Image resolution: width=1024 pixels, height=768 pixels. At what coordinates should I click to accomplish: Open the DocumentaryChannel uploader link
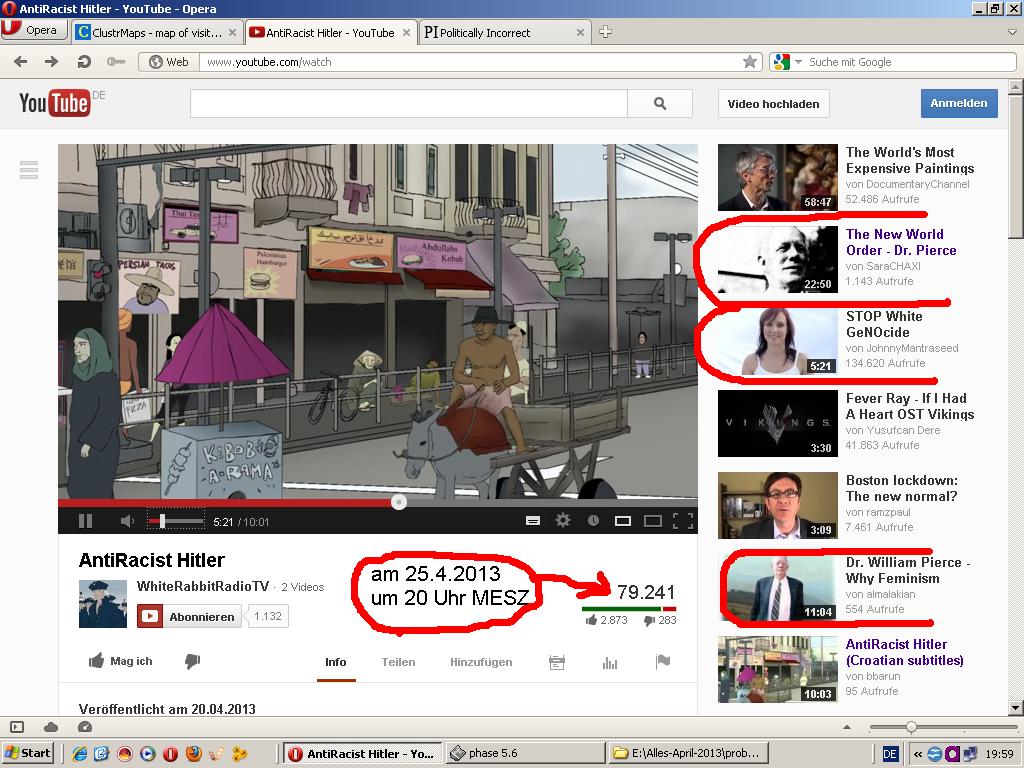pyautogui.click(x=918, y=184)
